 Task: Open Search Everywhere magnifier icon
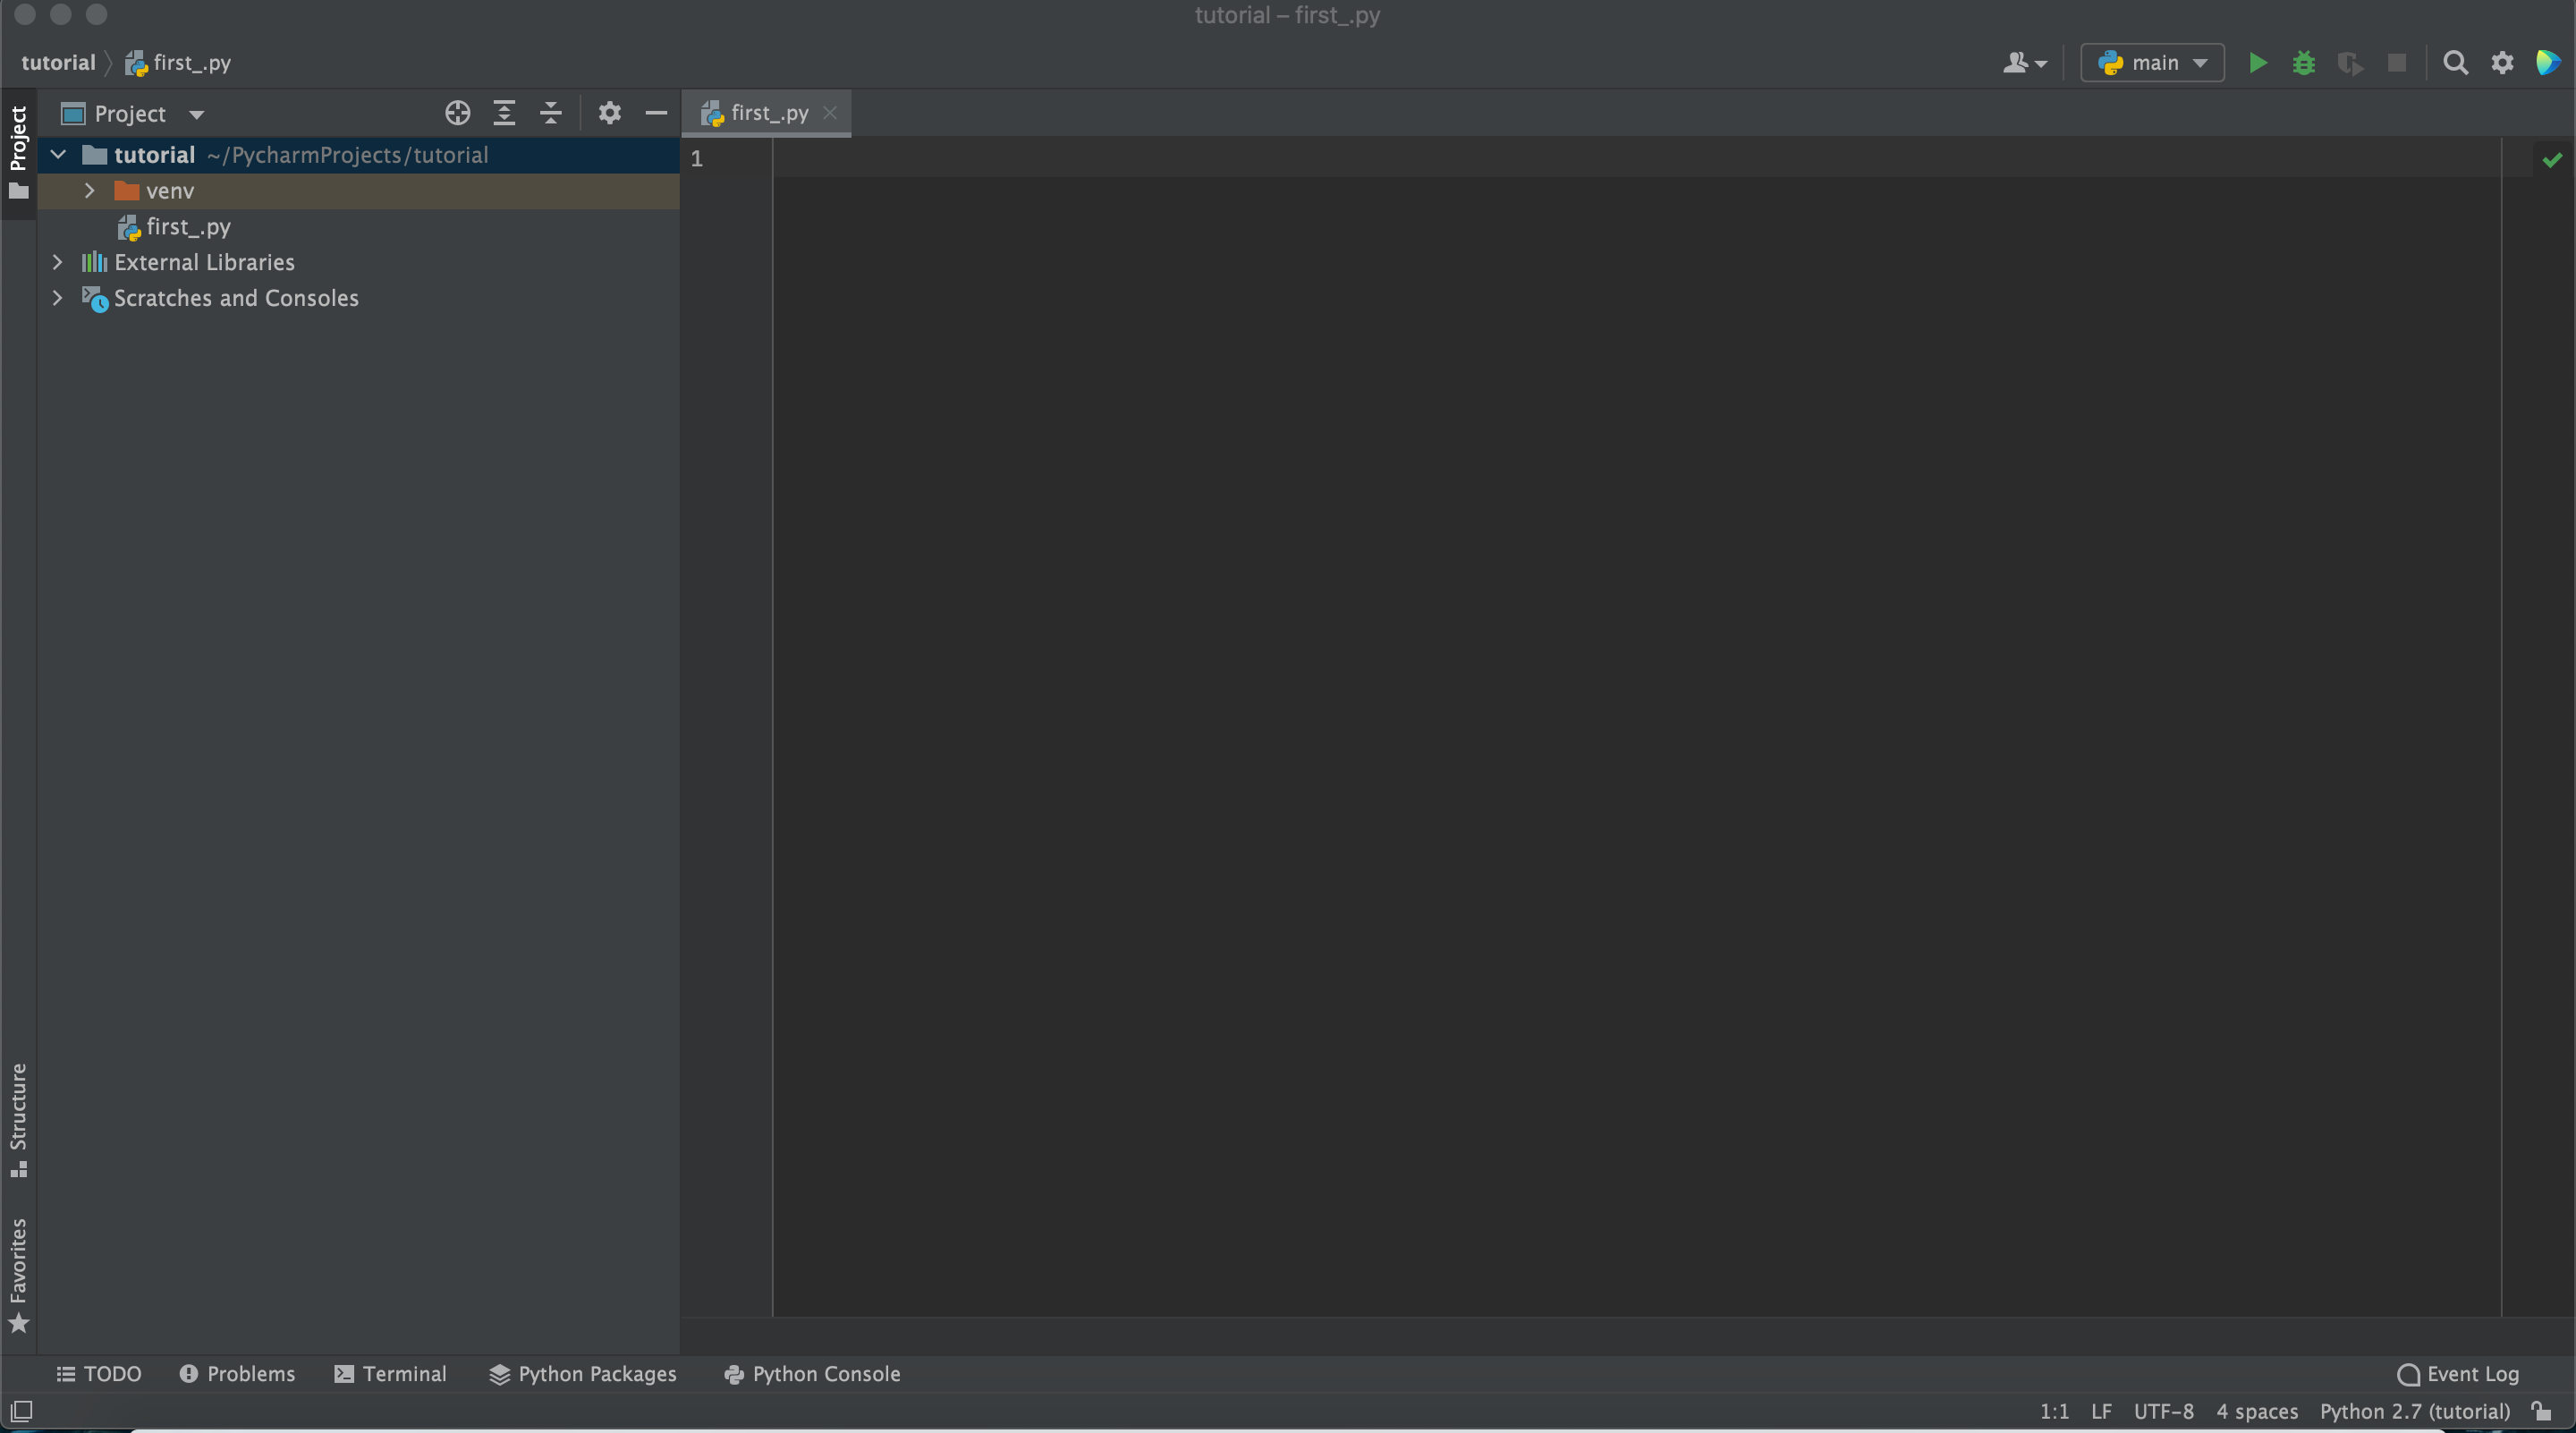pyautogui.click(x=2455, y=63)
